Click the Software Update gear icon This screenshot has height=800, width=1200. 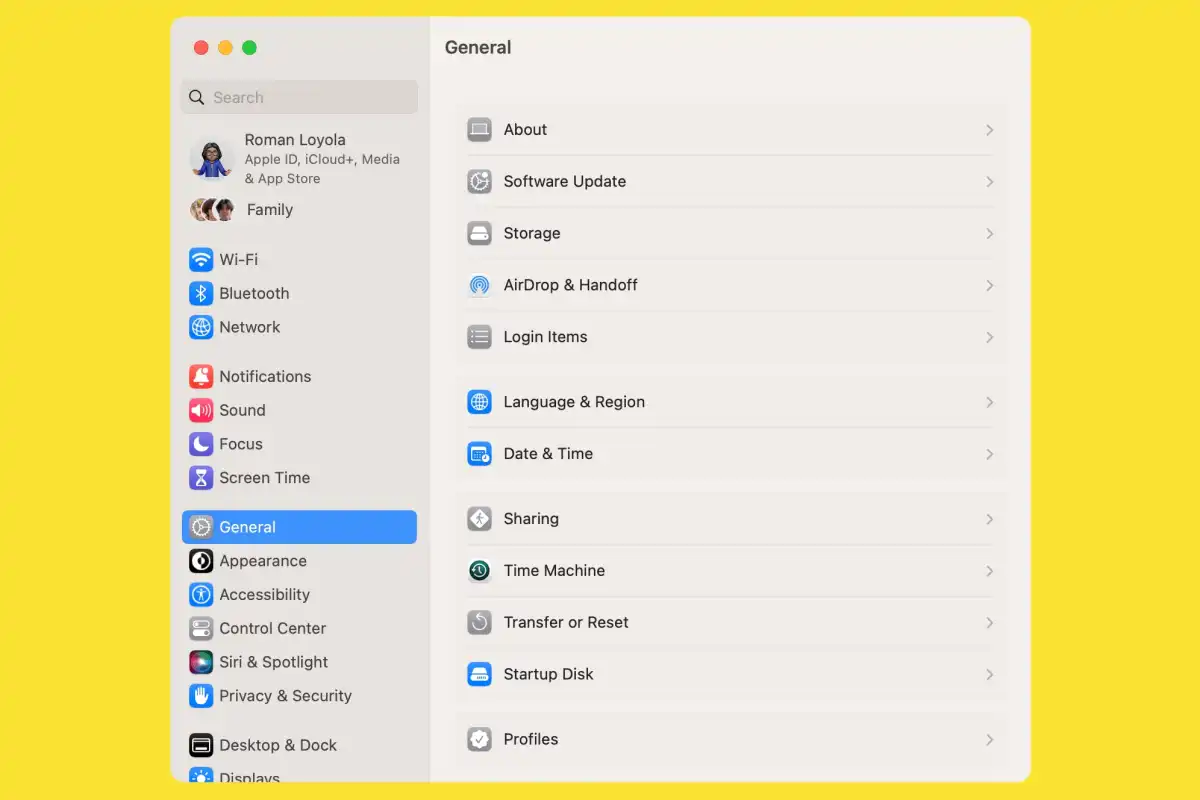(480, 182)
